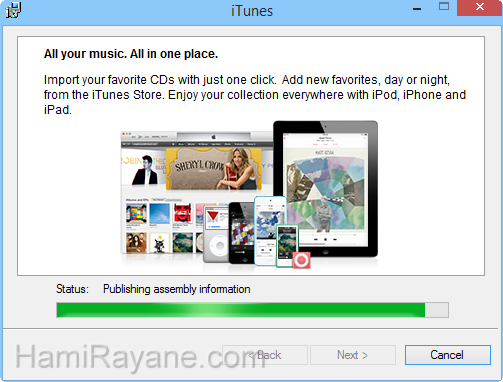Screen dimensions: 503x382
Task: Click the "Import your favorite CDs" paragraph
Action: coord(255,95)
